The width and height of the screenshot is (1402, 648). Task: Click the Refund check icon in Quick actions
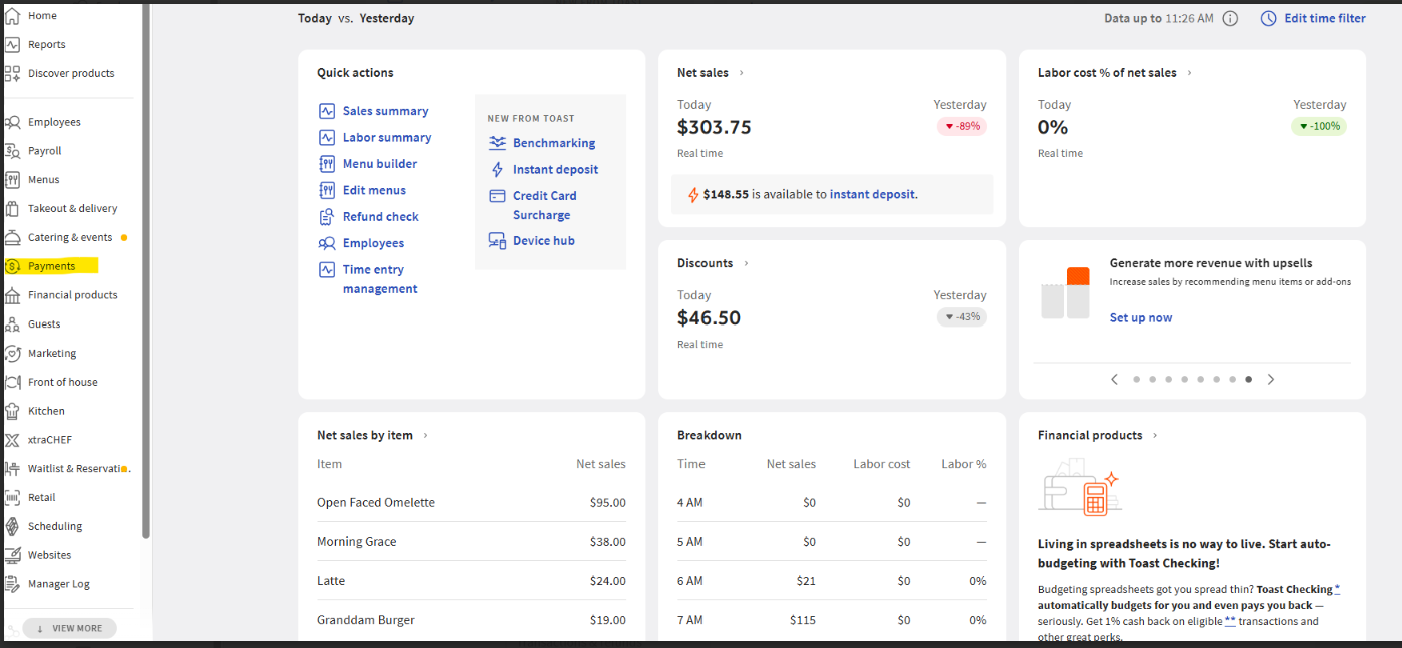click(x=326, y=217)
